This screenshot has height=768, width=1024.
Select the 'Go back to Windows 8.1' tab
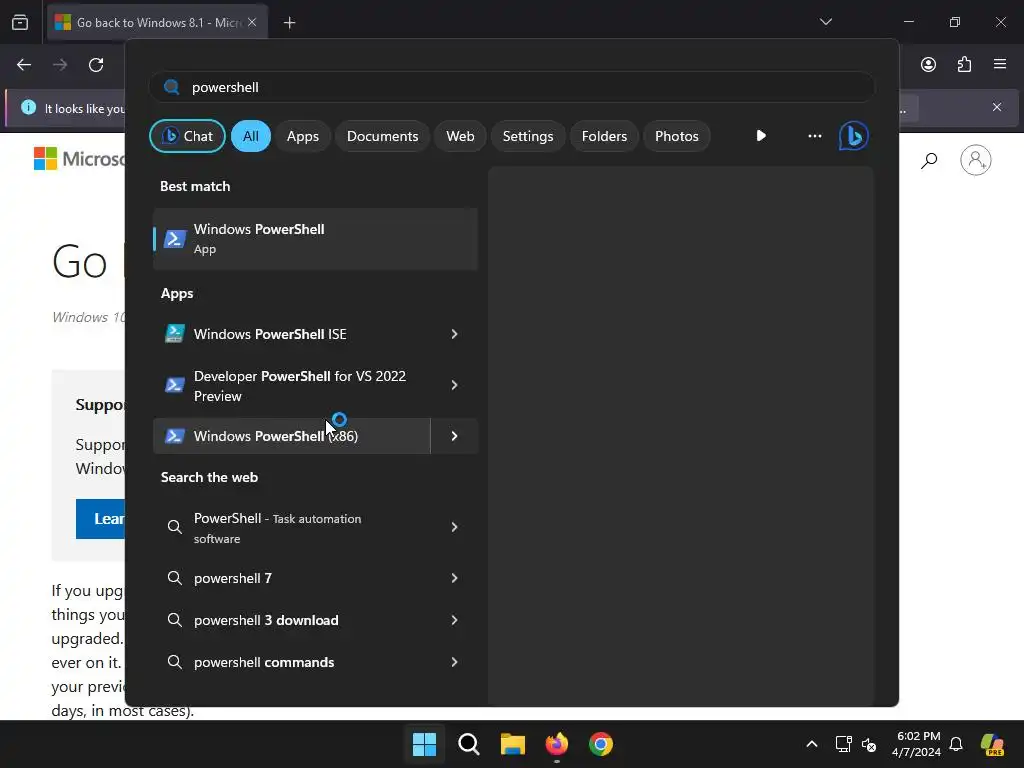pos(157,22)
